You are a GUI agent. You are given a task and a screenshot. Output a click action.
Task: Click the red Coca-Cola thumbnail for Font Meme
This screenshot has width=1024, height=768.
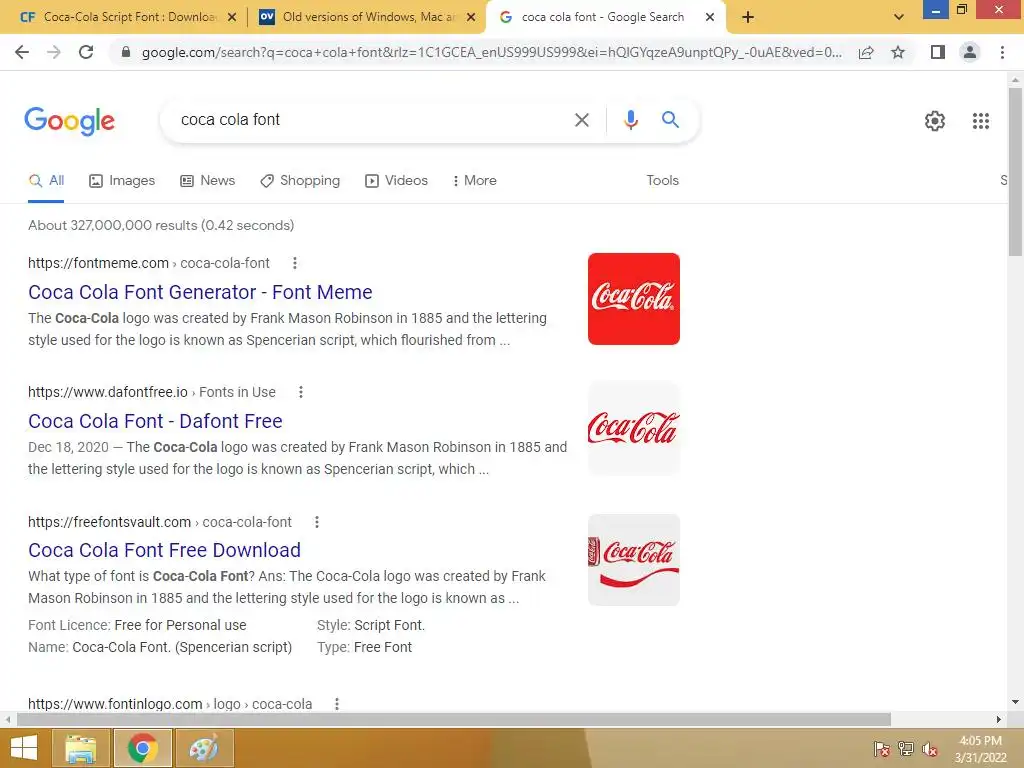(633, 299)
